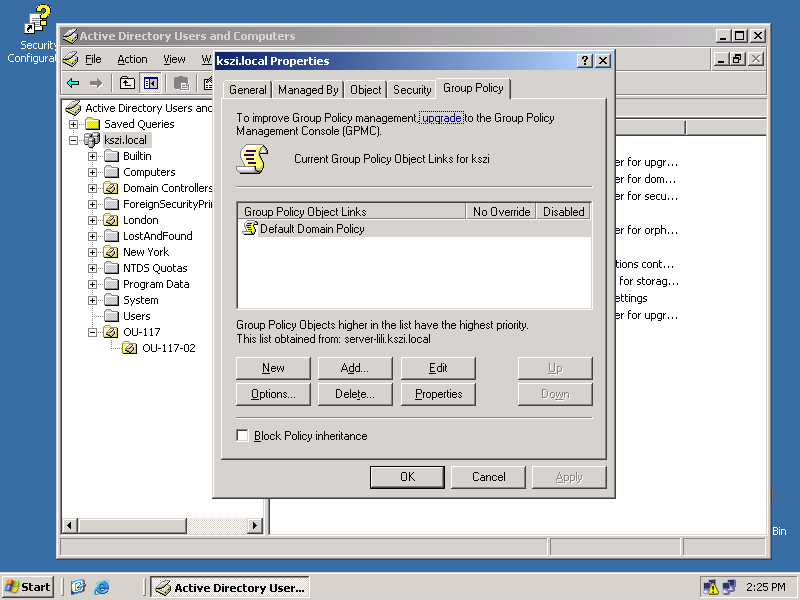Expand the Domain Controllers node

92,188
